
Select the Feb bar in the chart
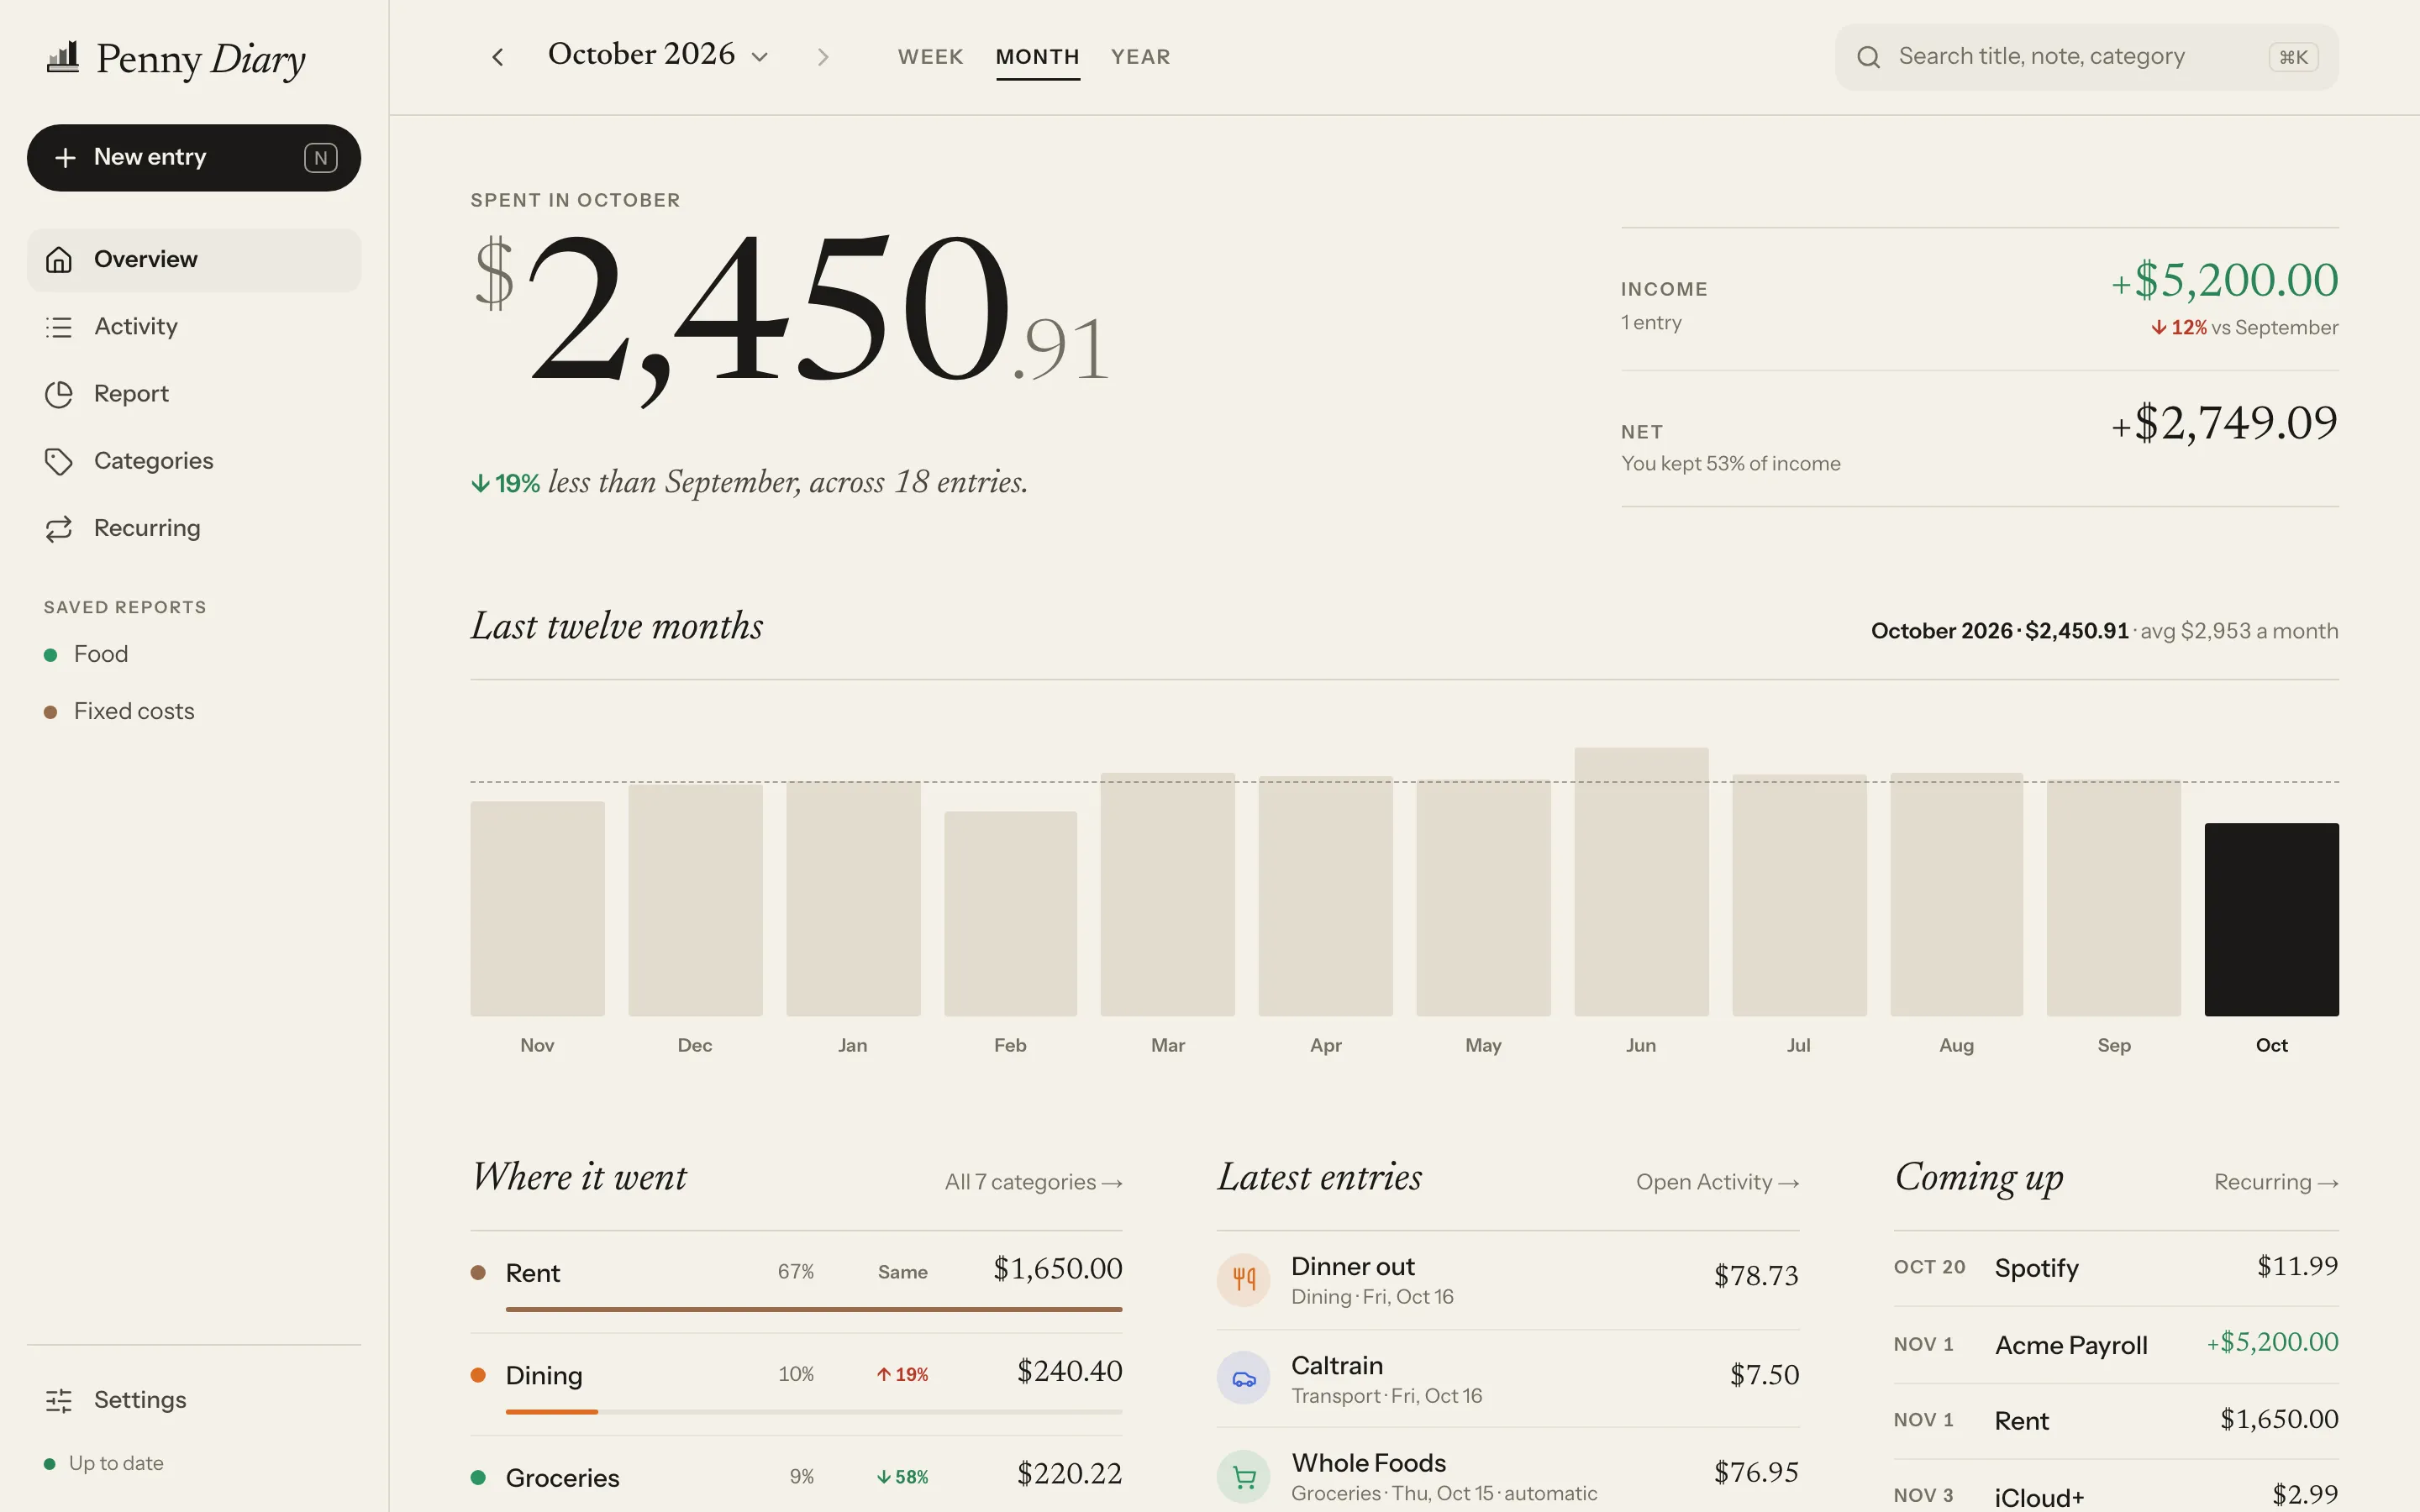(1010, 914)
